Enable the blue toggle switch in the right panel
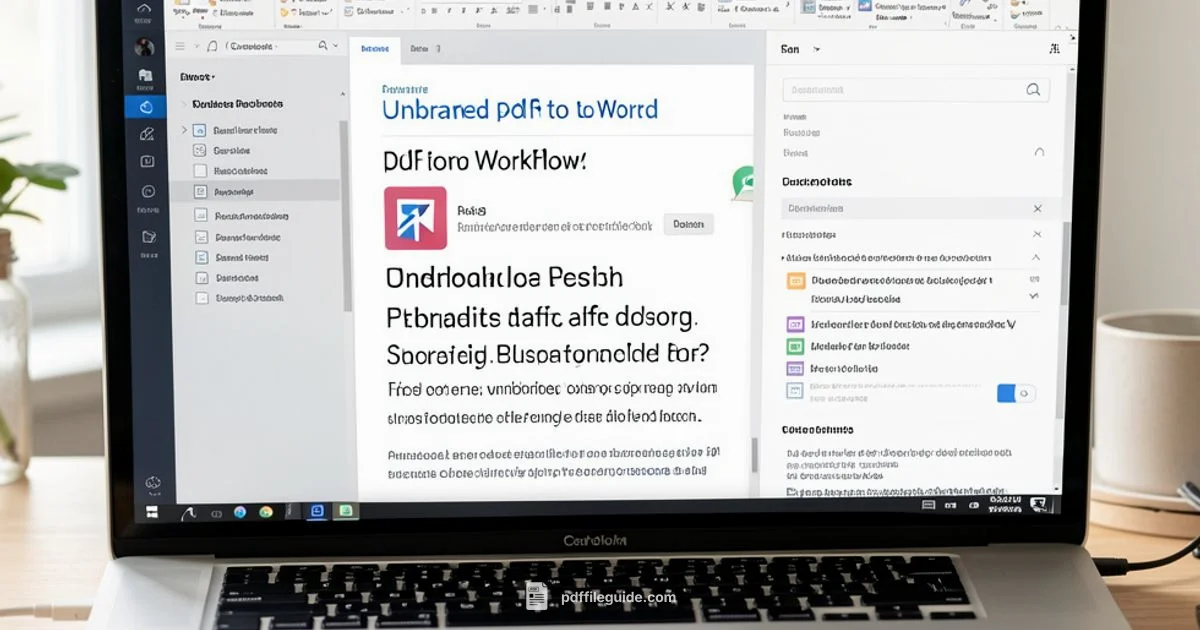Screen dimensions: 1200x630 pyautogui.click(x=1016, y=394)
